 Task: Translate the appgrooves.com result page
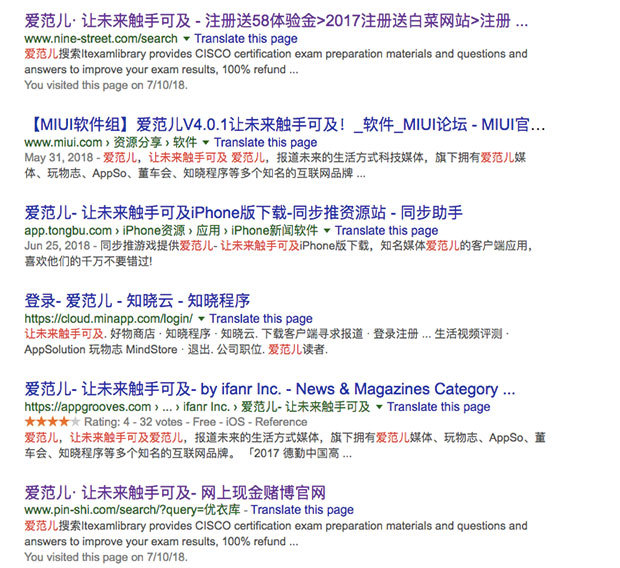tap(439, 407)
